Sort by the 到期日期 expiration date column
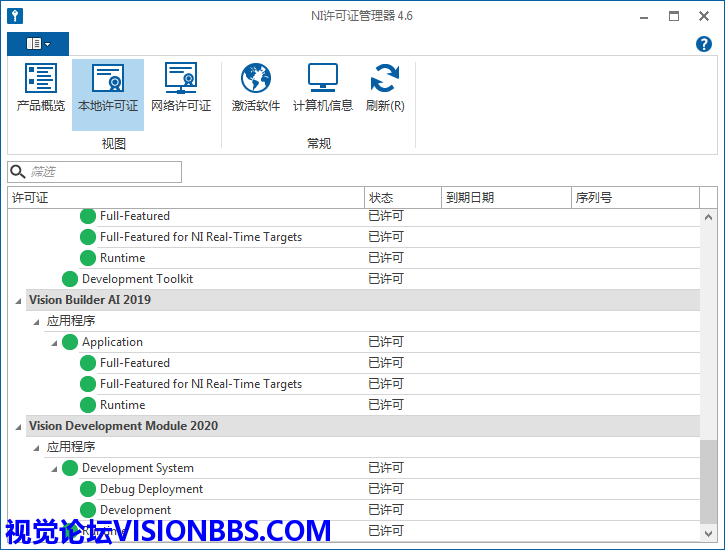The height and width of the screenshot is (550, 725). [505, 198]
